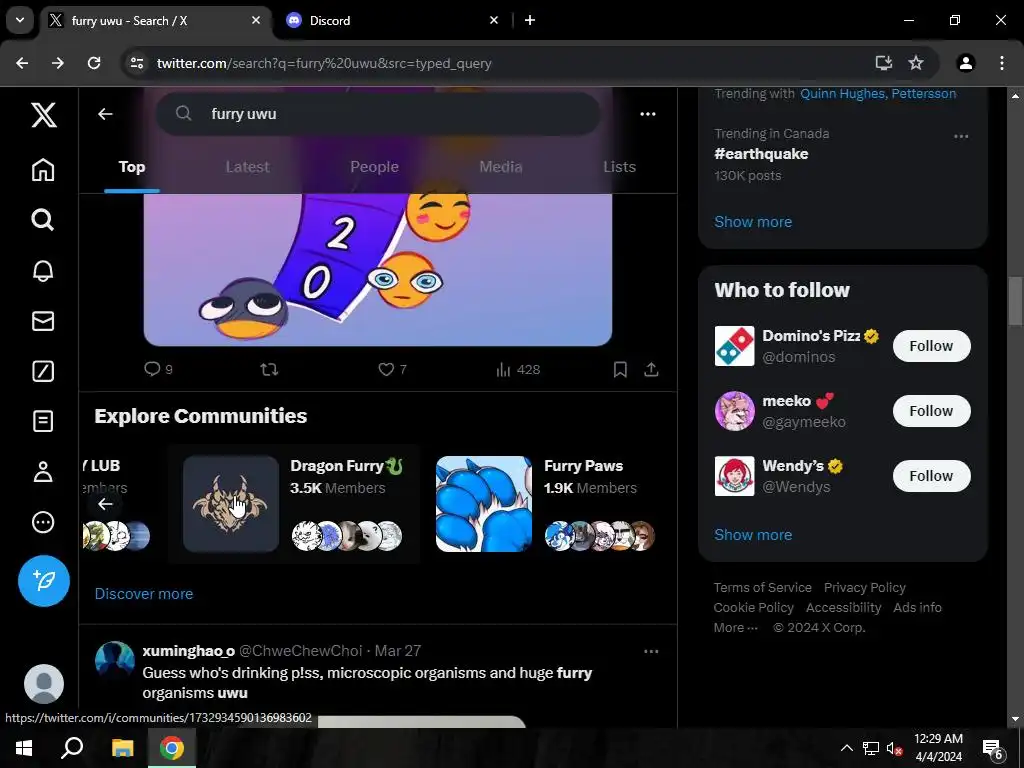Click Quinn Hughes, Pettersson trending link
This screenshot has width=1024, height=768.
(x=878, y=93)
